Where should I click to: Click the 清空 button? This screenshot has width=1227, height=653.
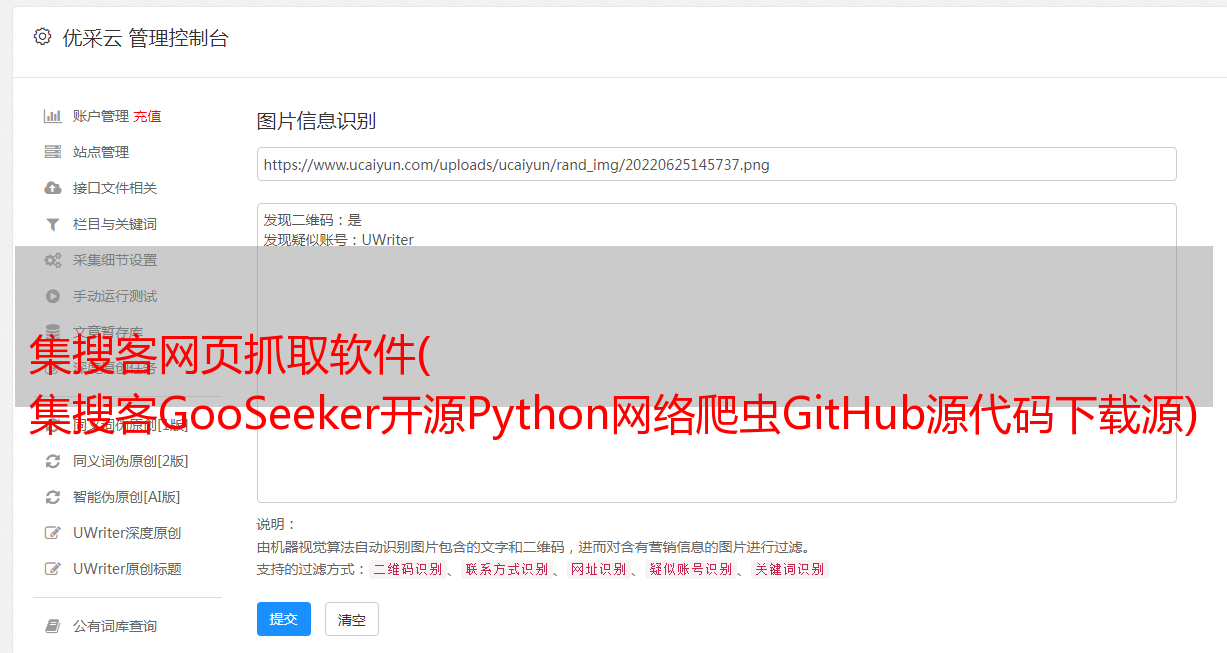352,619
